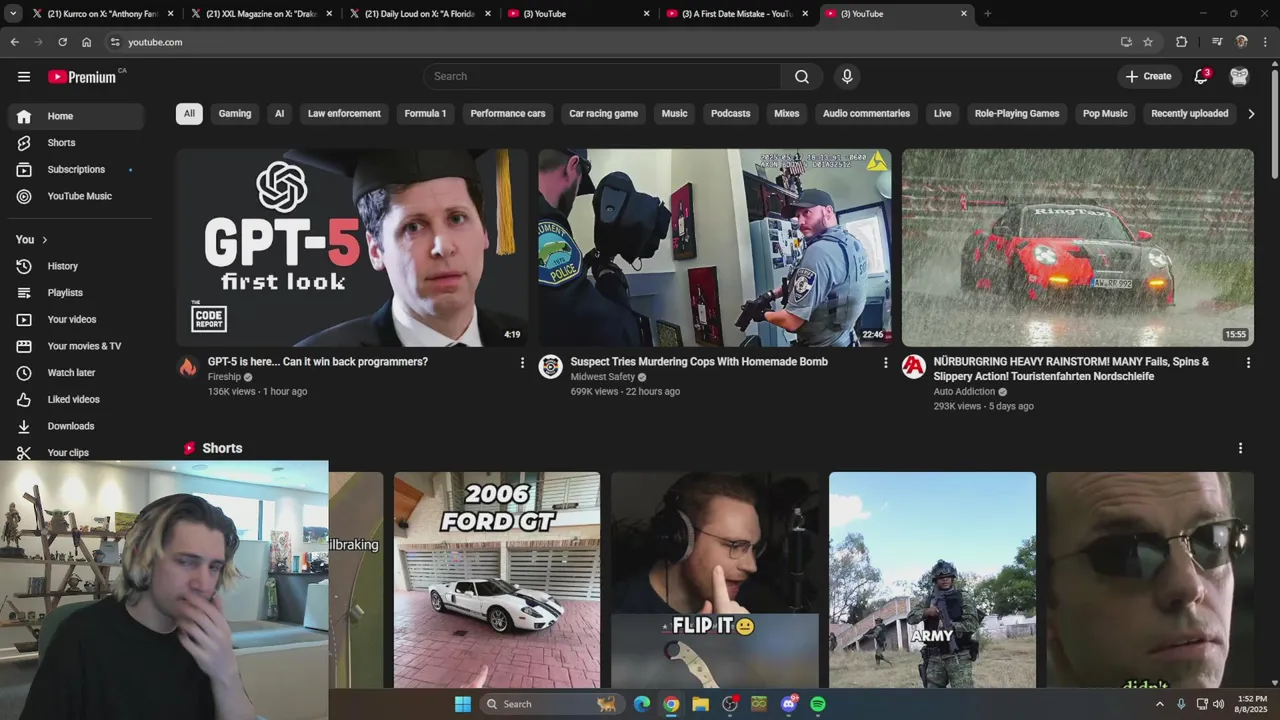Open YouTube Music from sidebar
This screenshot has height=720, width=1280.
[76, 196]
